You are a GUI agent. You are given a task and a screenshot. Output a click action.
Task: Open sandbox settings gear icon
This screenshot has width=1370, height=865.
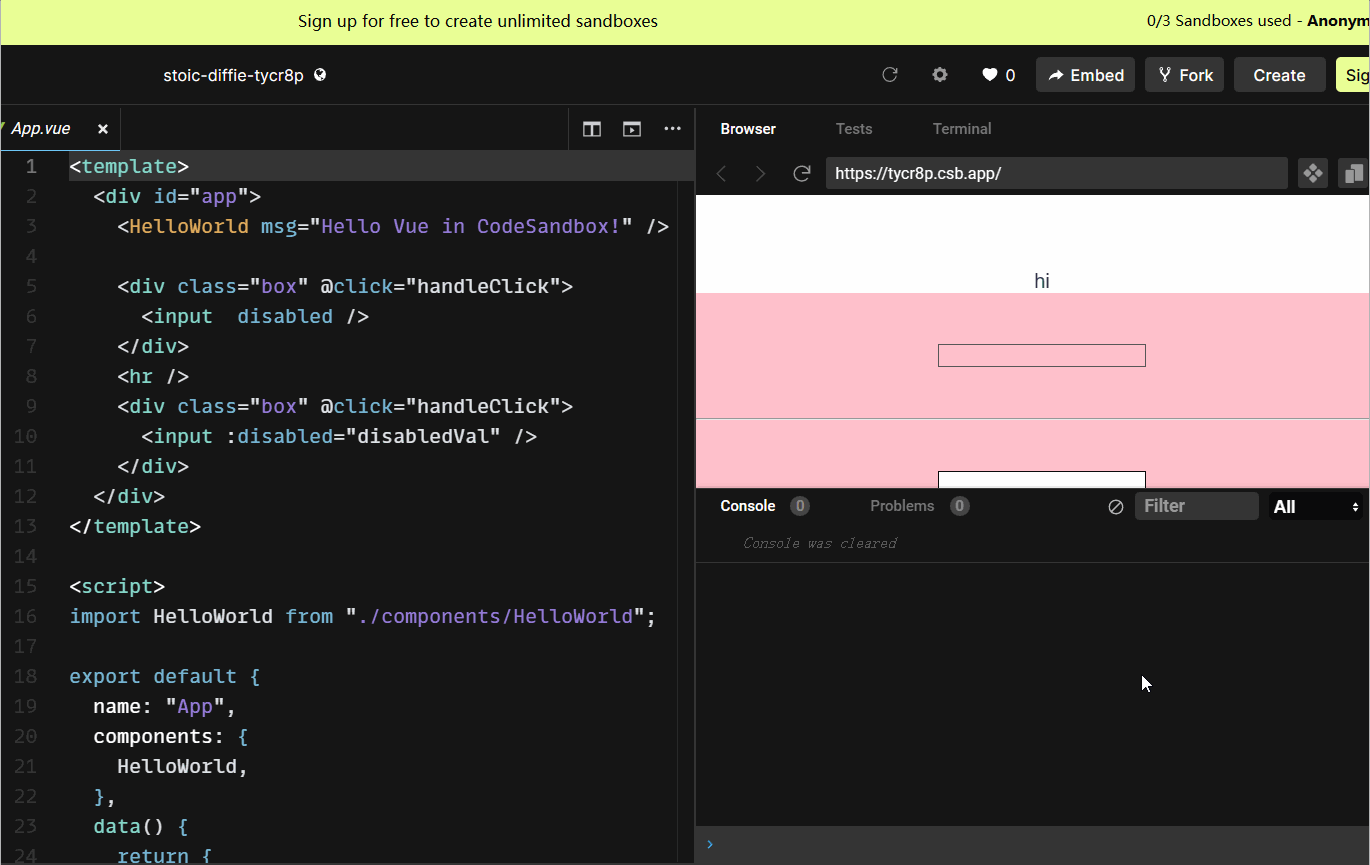(940, 75)
